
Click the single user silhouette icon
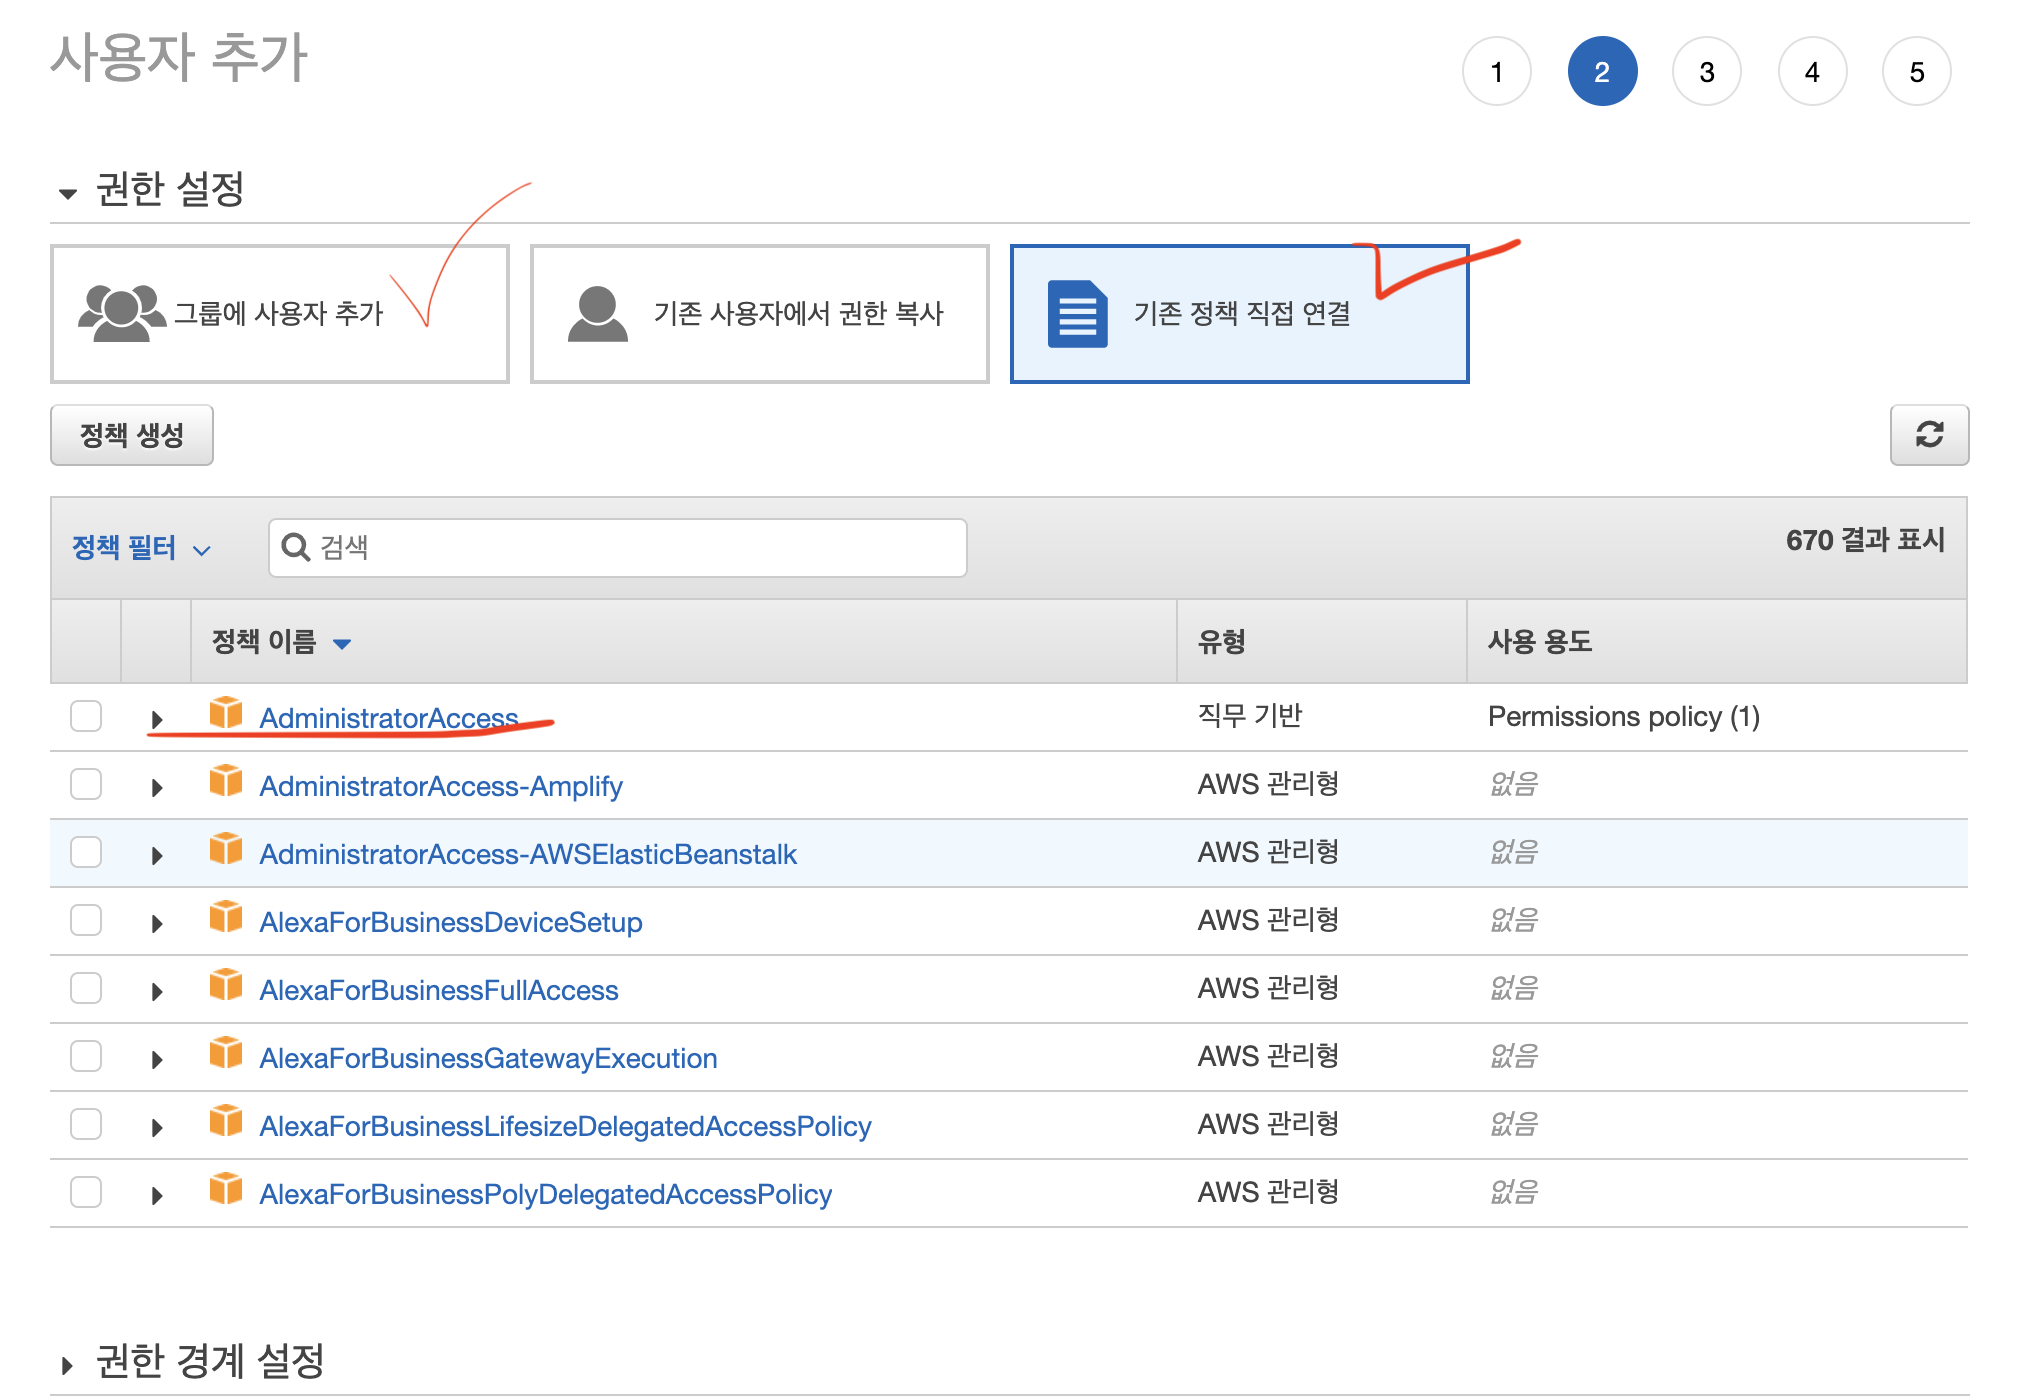[x=597, y=313]
